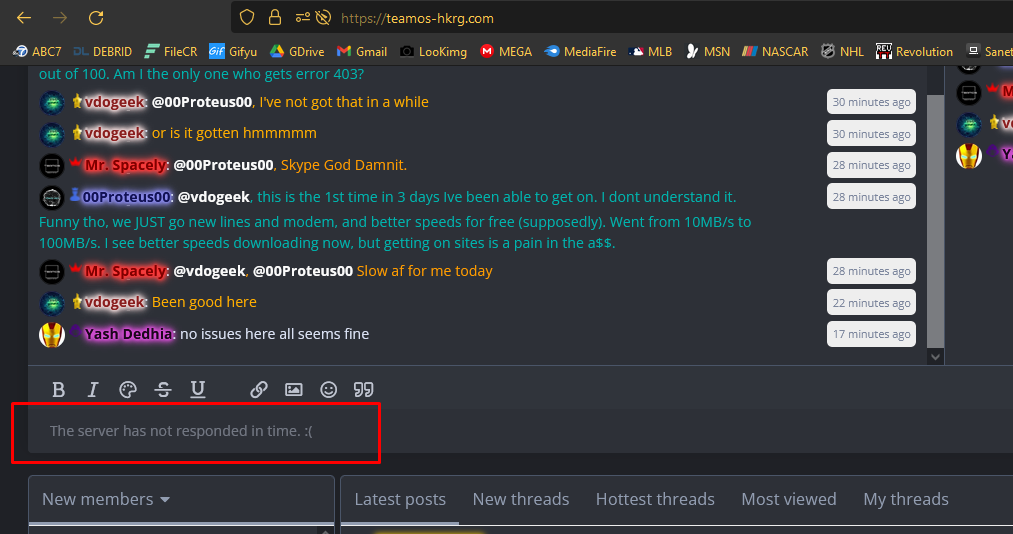The image size is (1013, 534).
Task: Open the smilies emoji picker
Action: point(329,389)
